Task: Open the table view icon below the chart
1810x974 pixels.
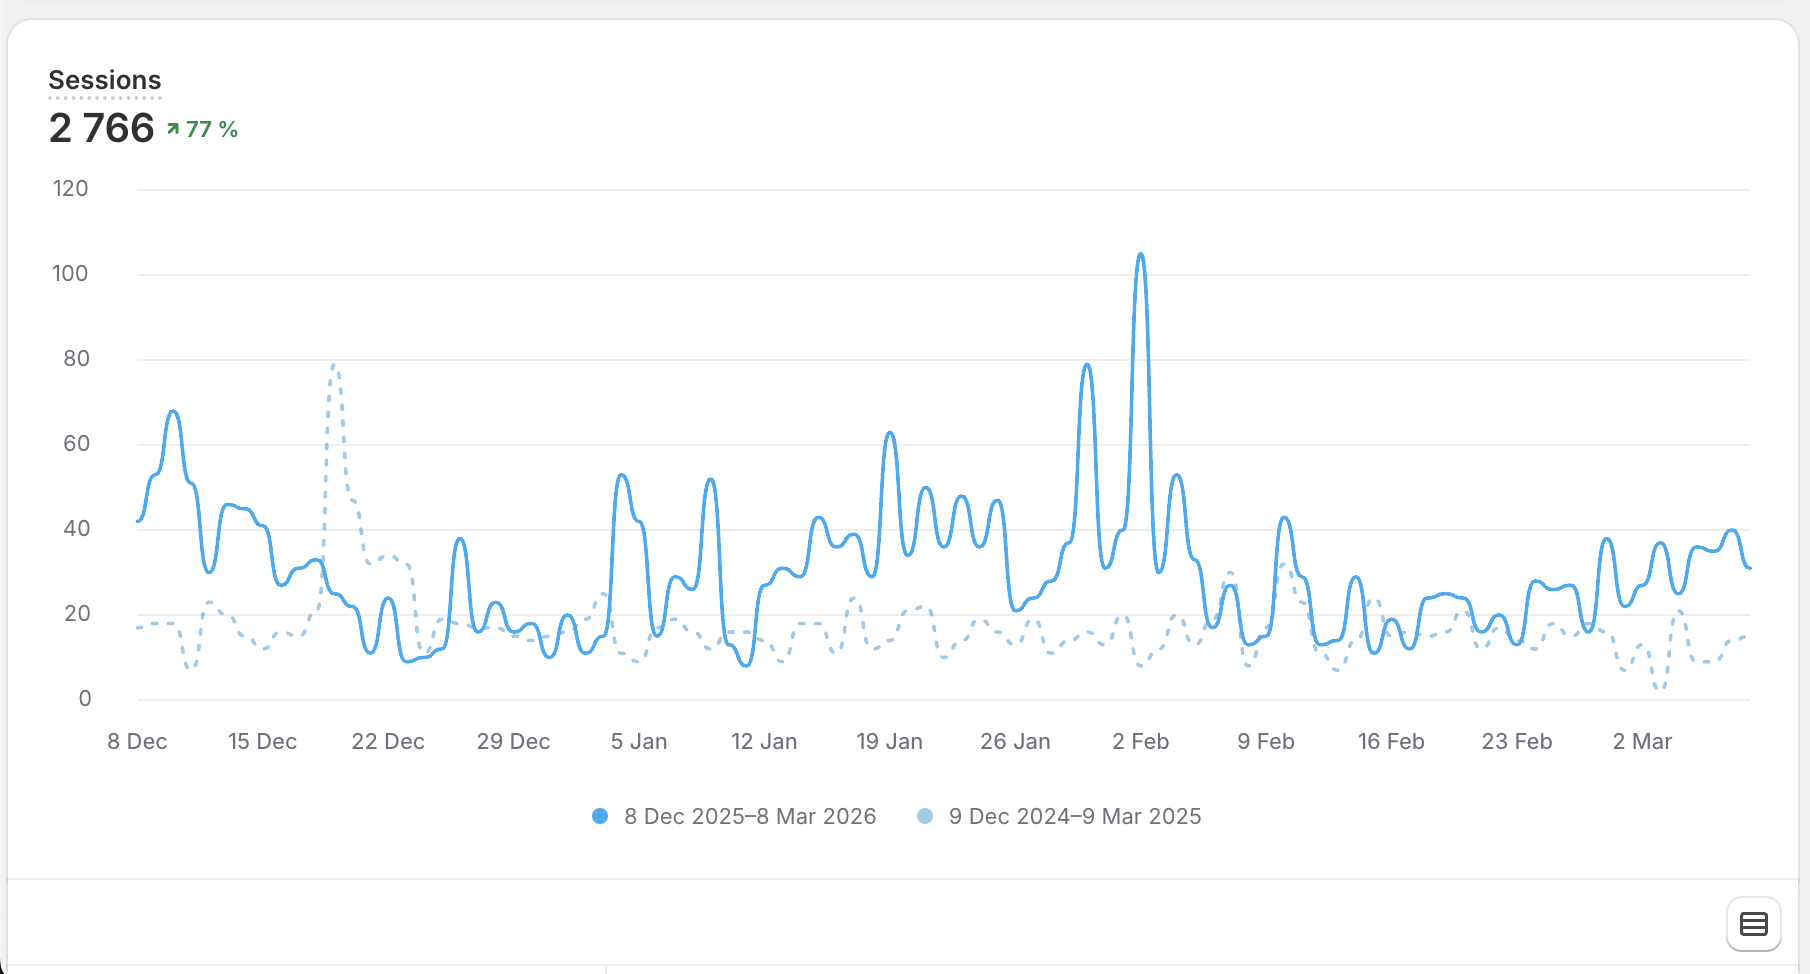Action: coord(1753,923)
